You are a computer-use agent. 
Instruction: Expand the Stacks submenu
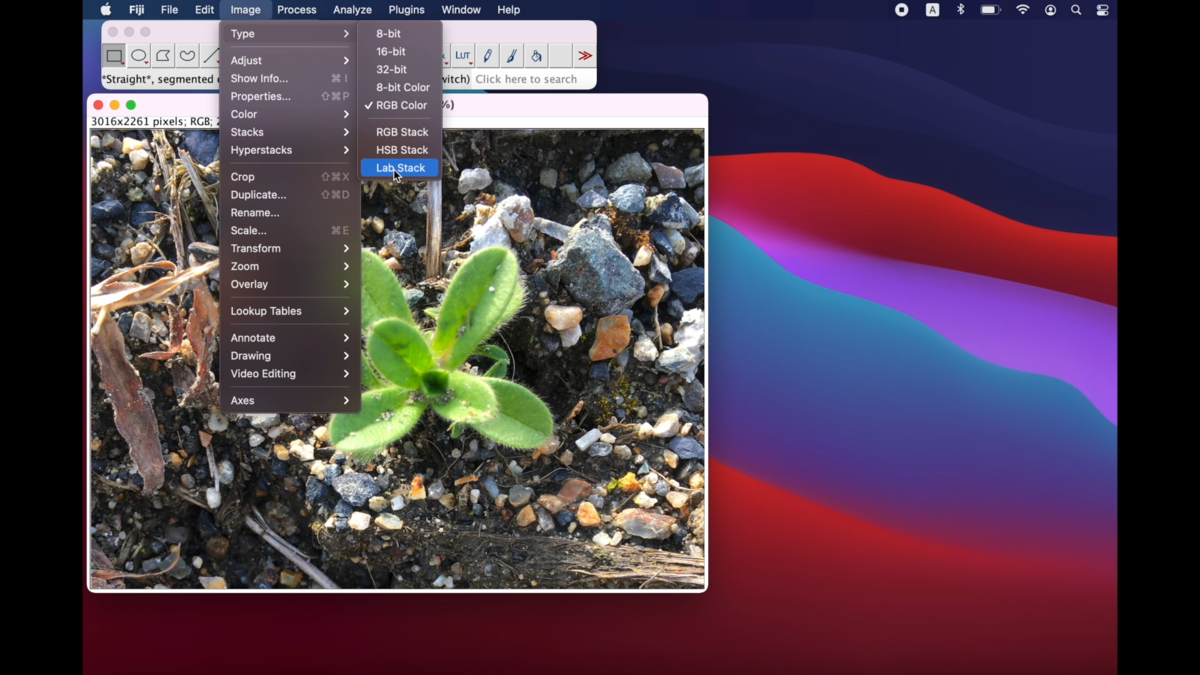[290, 132]
